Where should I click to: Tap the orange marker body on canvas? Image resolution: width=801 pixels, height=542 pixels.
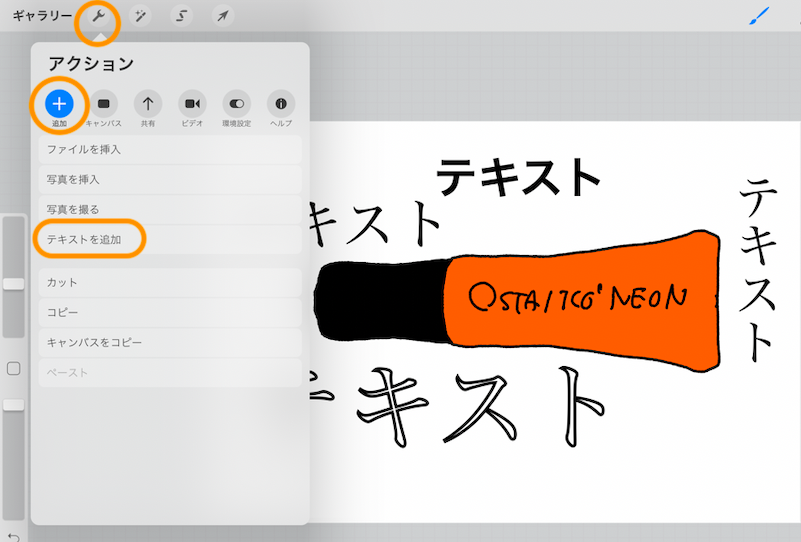coord(582,301)
